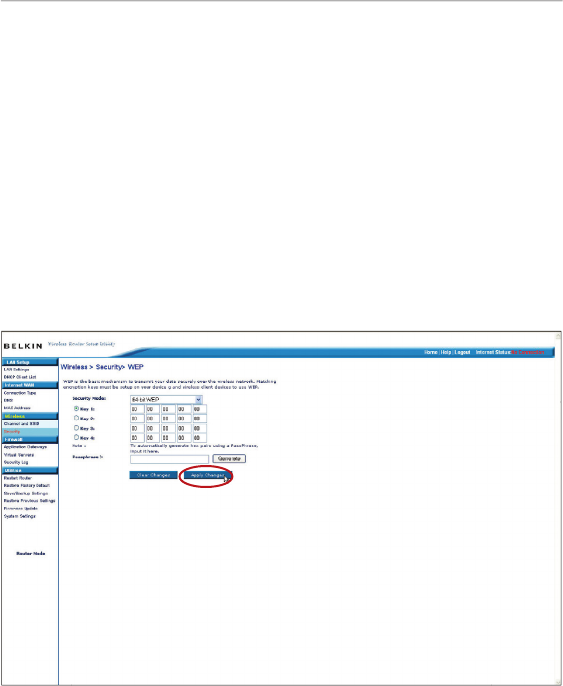
Task: Select the Key 1 radio button
Action: (x=77, y=409)
